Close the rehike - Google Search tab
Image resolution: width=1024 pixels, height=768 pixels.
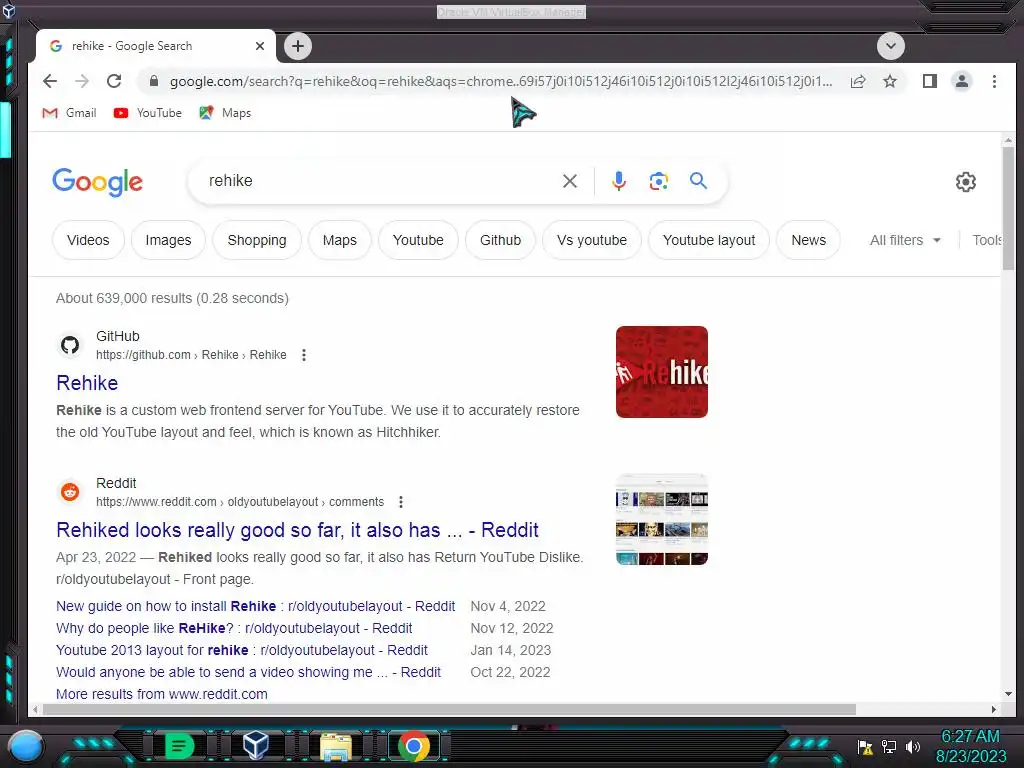(260, 46)
